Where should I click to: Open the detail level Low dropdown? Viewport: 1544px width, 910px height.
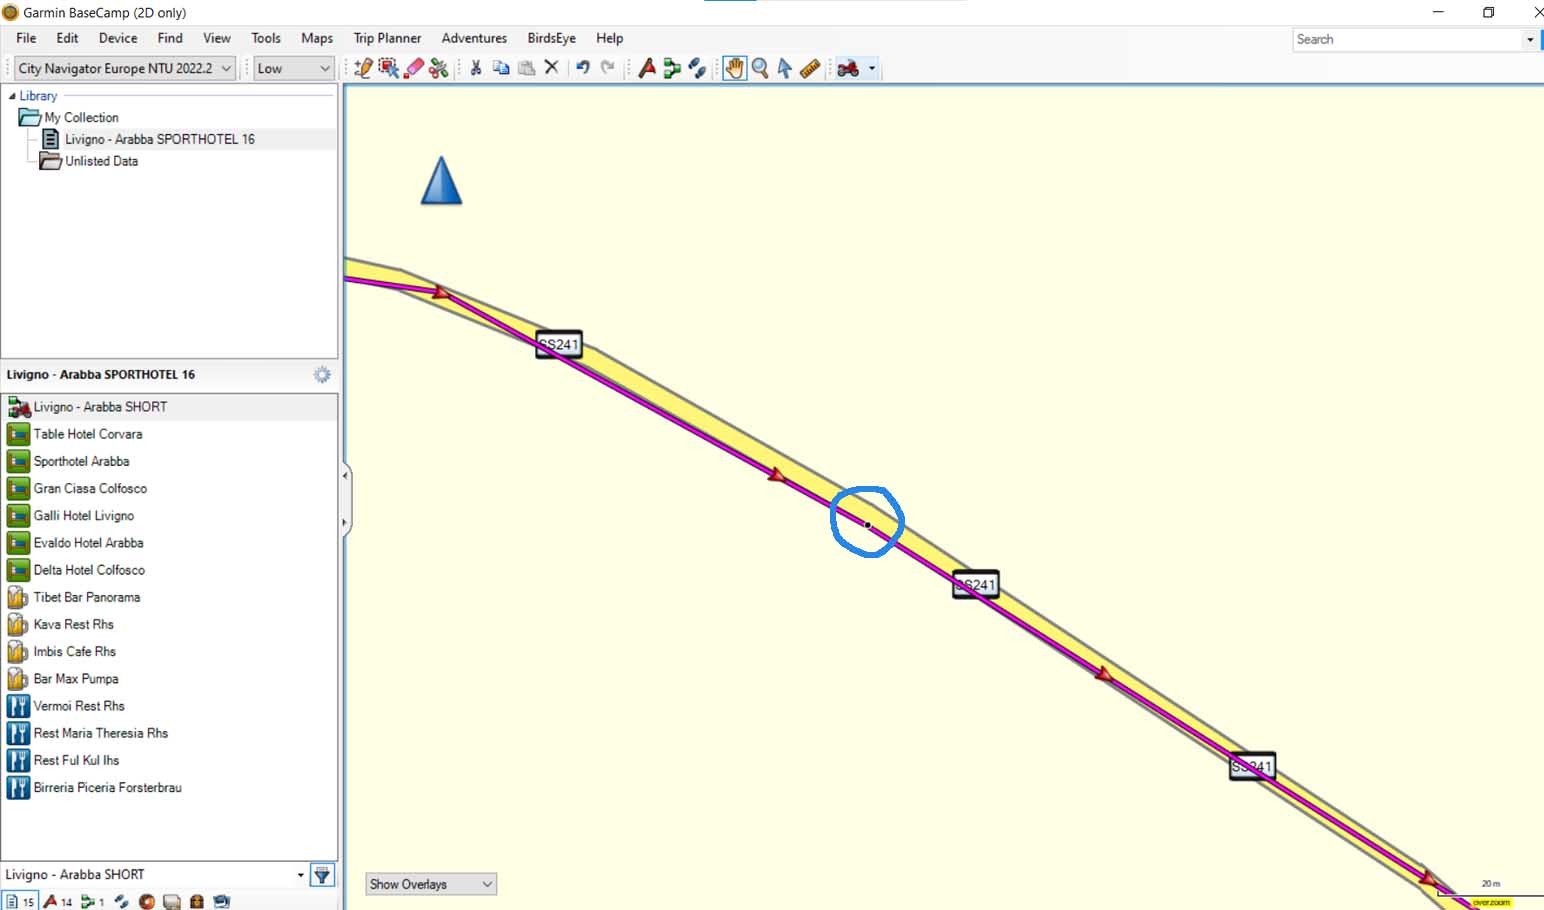[x=293, y=68]
